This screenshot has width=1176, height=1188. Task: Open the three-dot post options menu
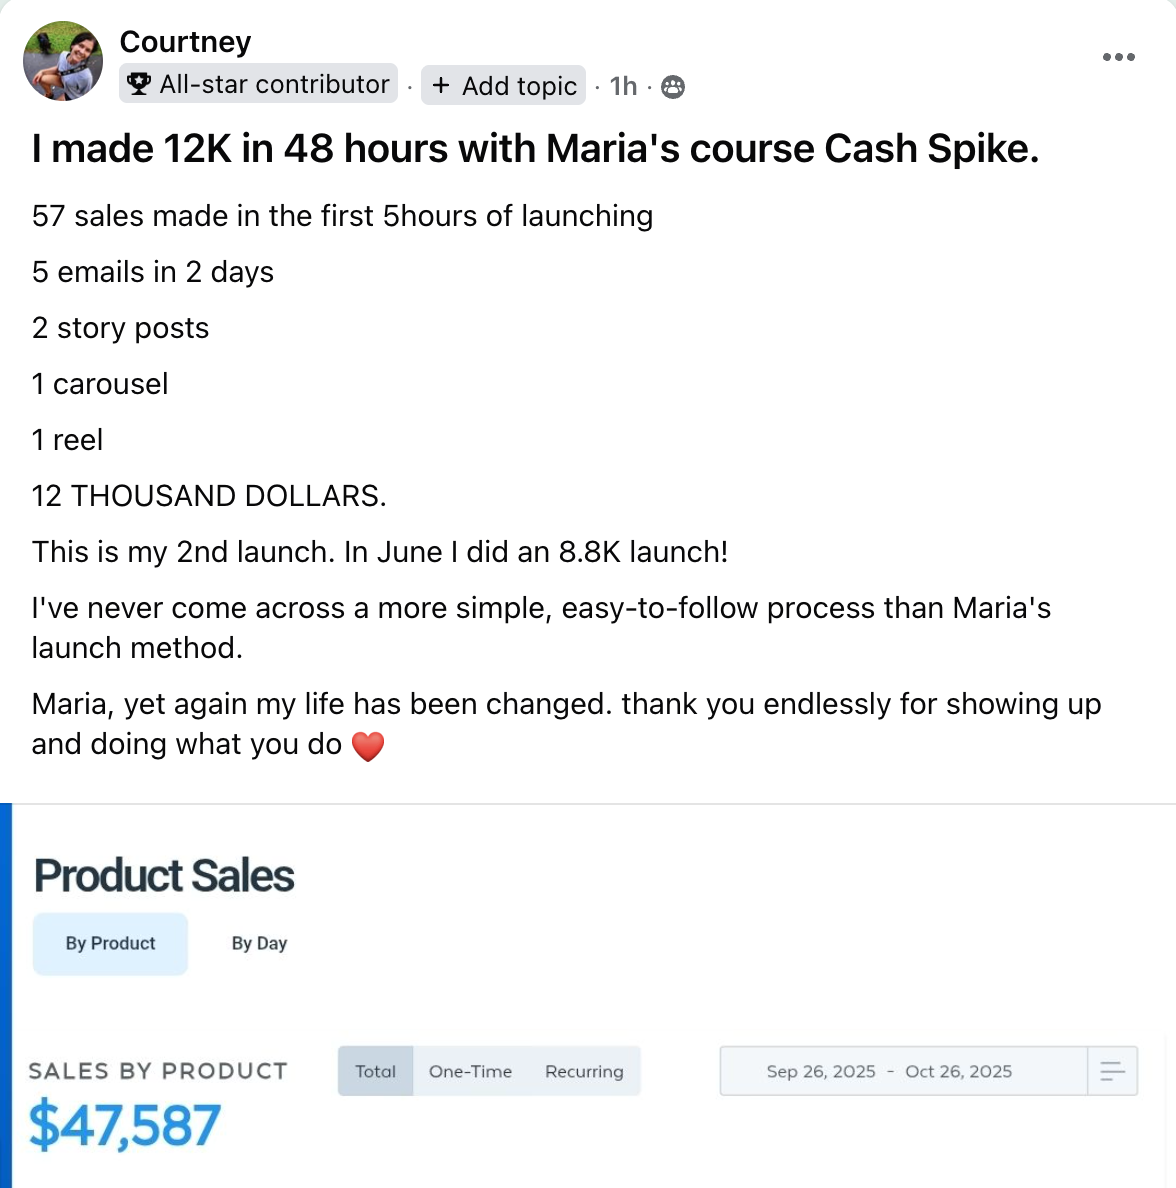click(x=1118, y=57)
